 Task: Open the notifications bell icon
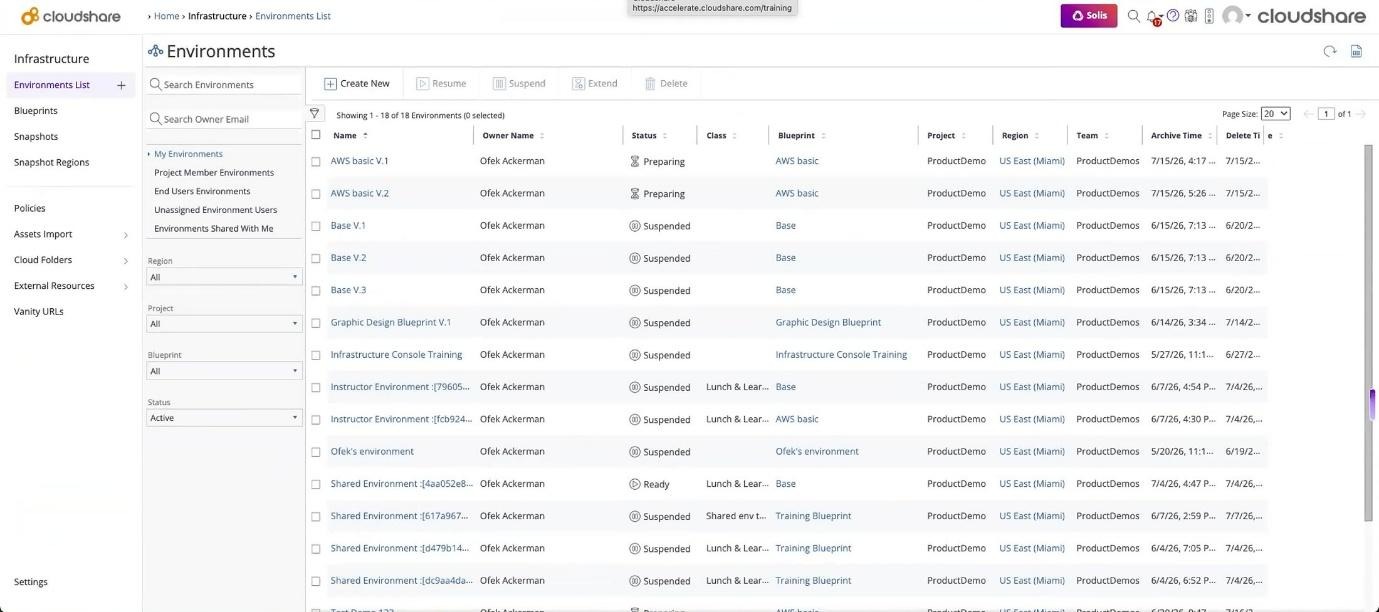1153,16
